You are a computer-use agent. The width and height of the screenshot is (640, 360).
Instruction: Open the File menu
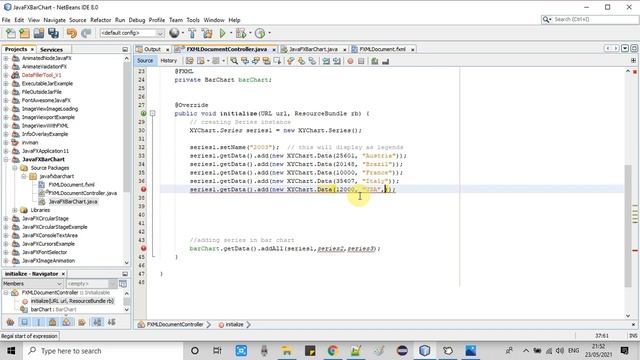click(x=6, y=20)
